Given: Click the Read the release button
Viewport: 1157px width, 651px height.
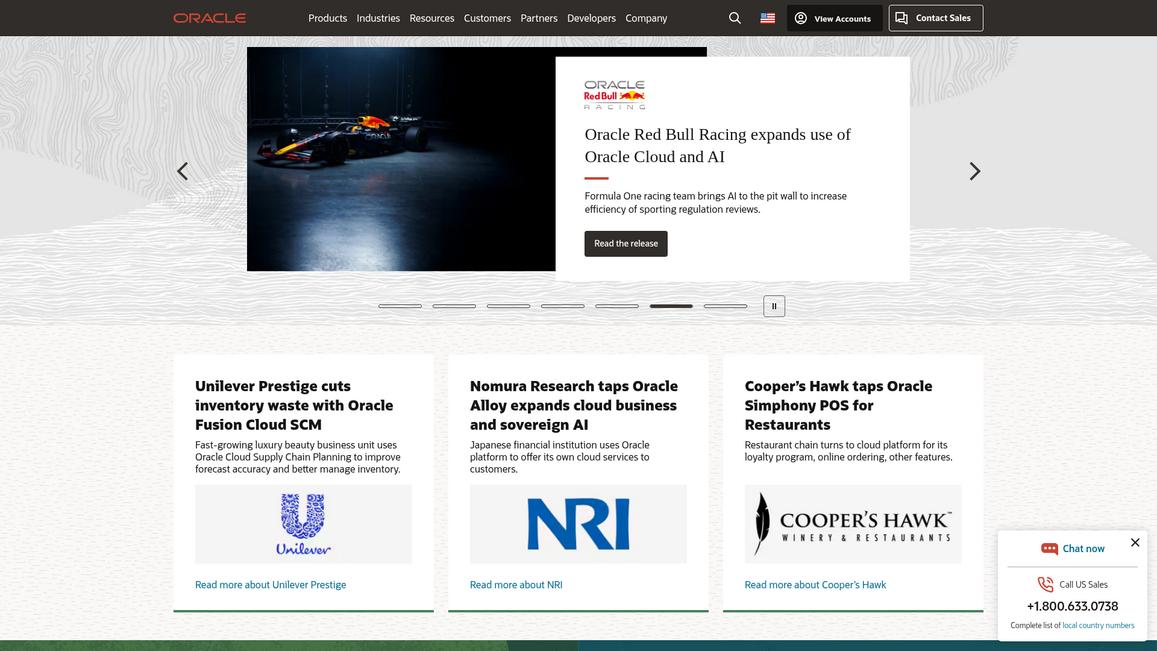Looking at the screenshot, I should 626,244.
